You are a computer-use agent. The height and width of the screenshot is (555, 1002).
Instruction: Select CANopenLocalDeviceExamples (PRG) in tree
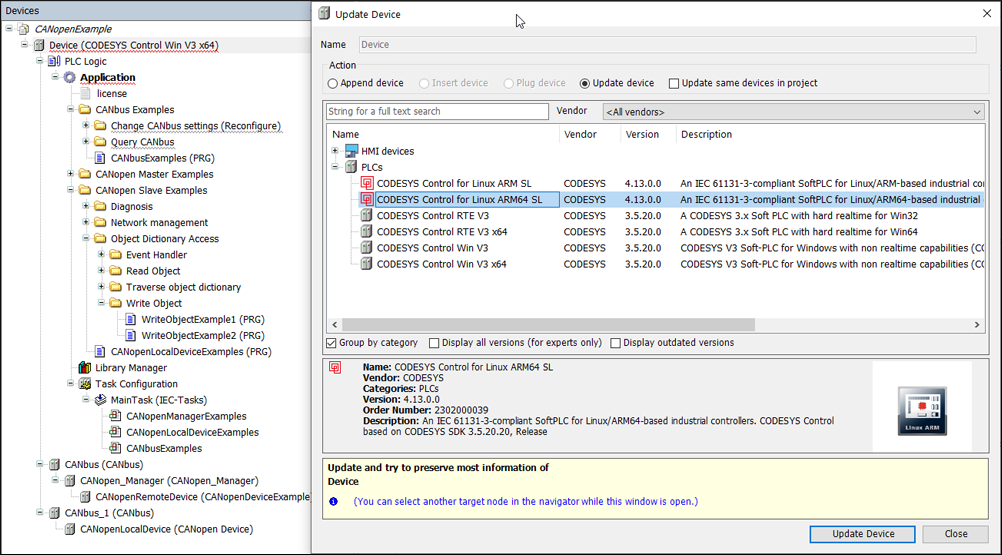[191, 352]
